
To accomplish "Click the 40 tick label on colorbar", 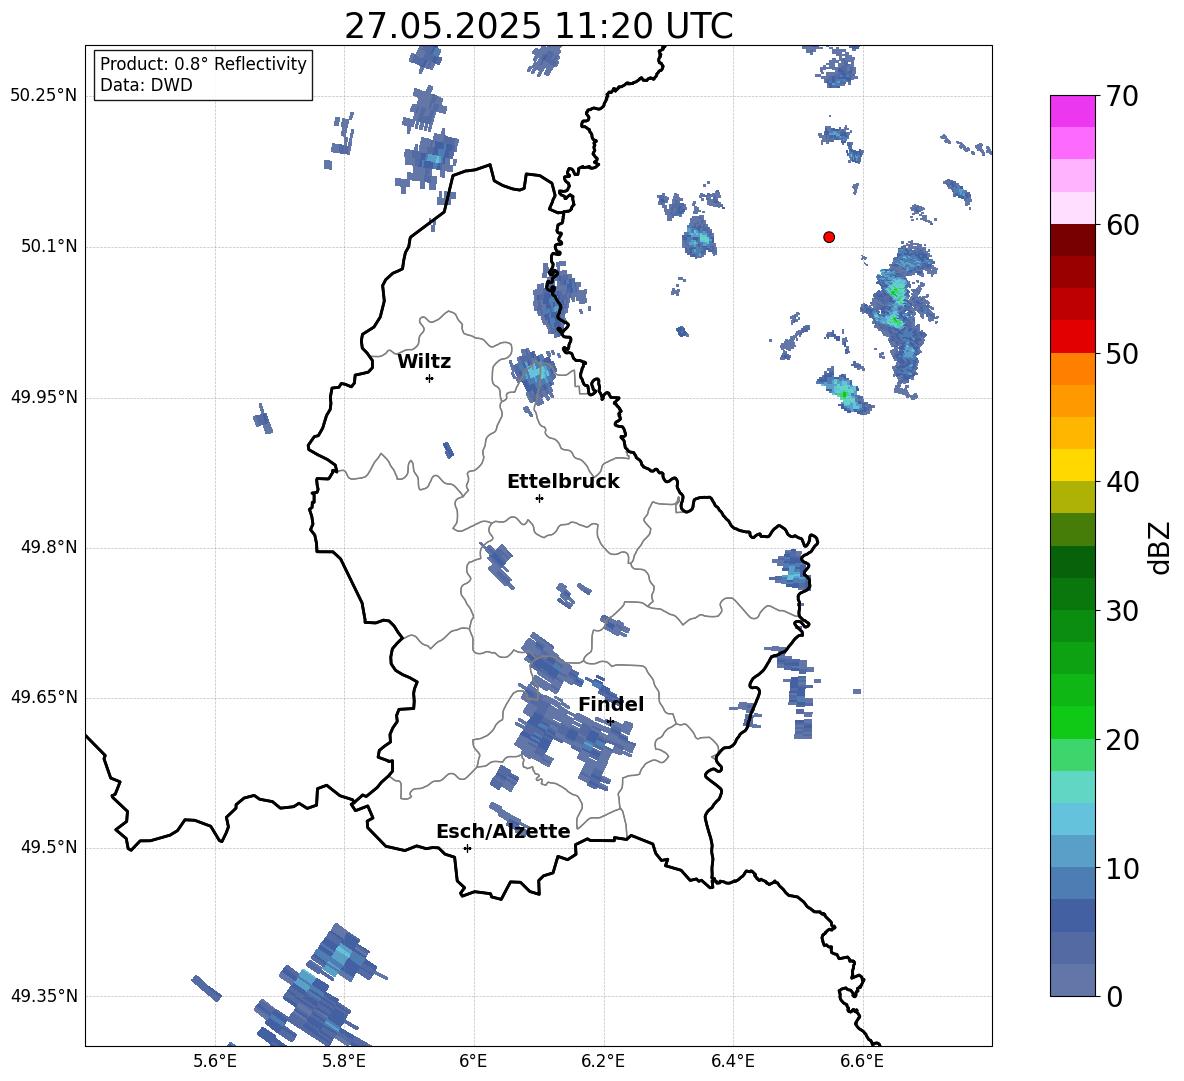I will click(1122, 482).
